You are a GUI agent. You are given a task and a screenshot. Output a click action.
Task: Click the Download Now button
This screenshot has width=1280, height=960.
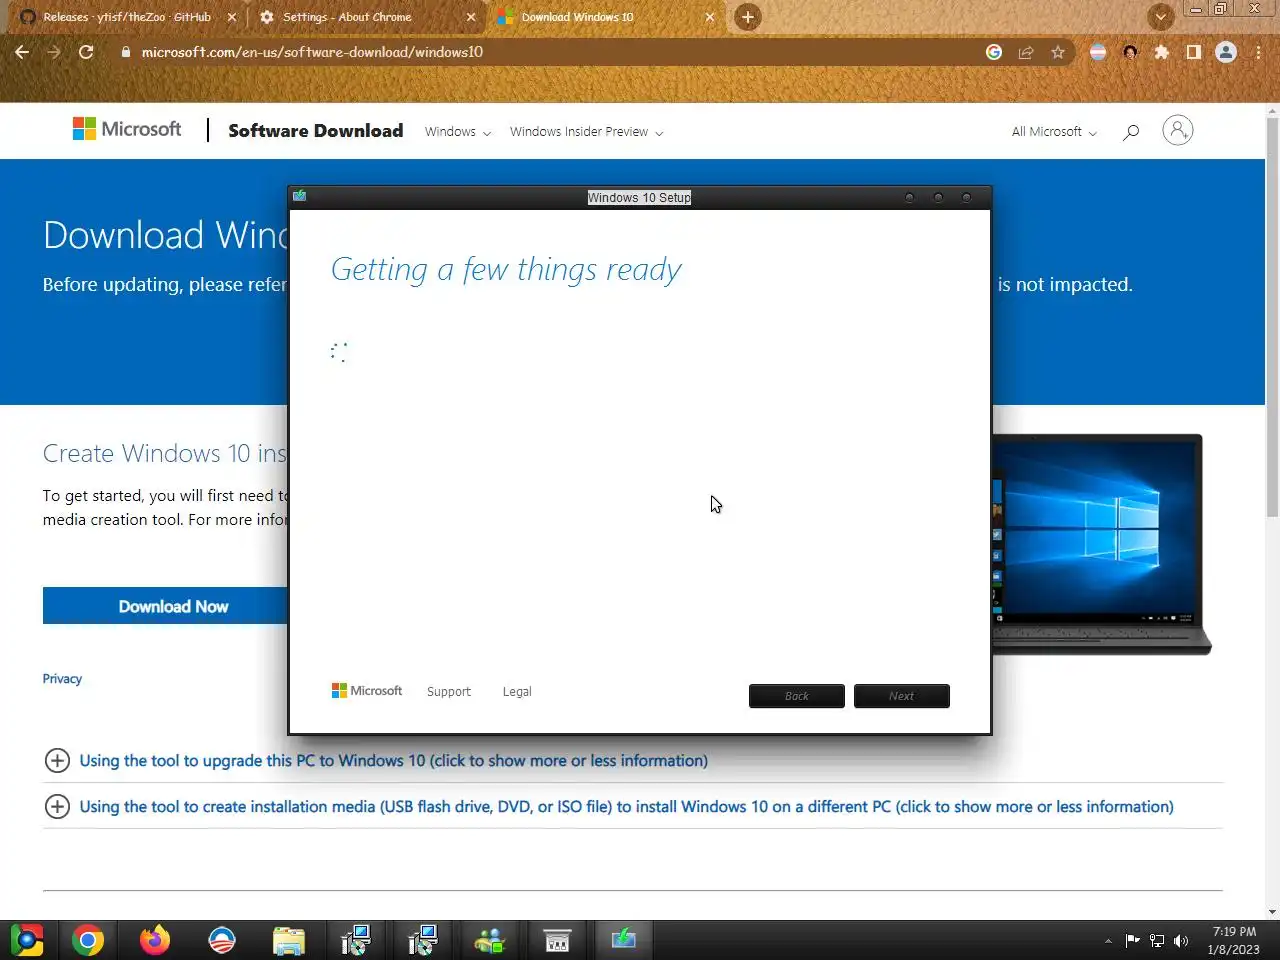click(x=165, y=606)
